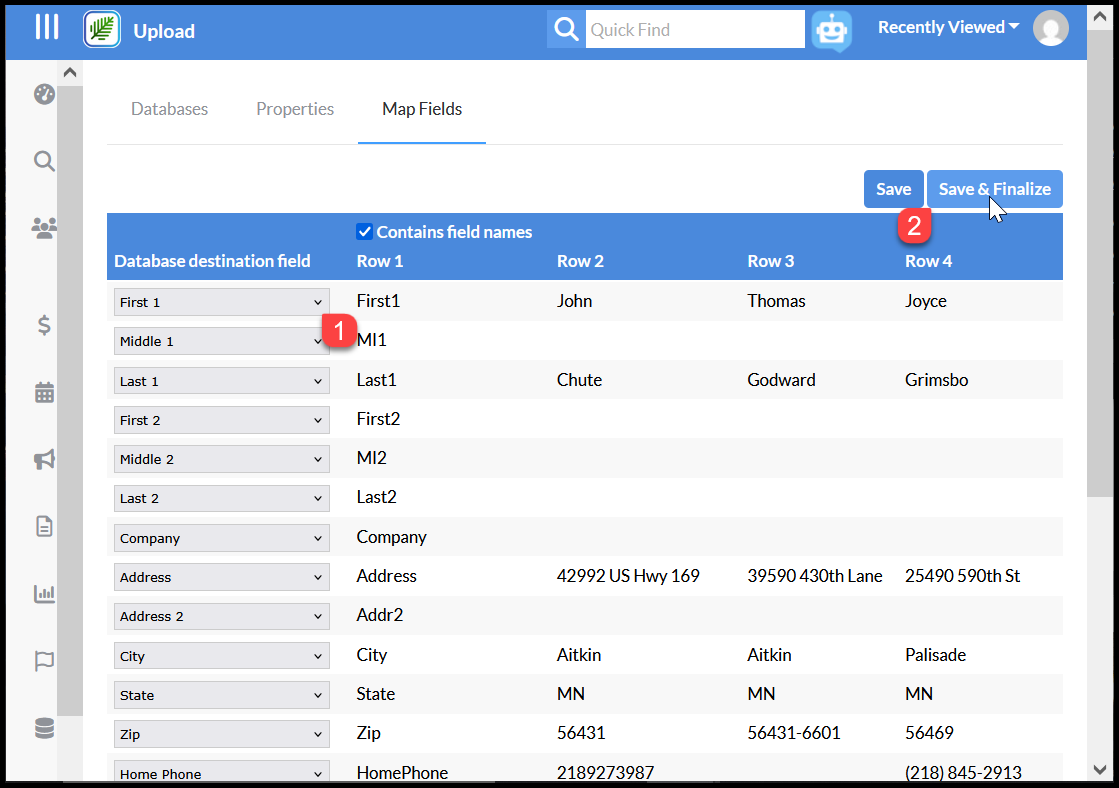Open the First 2 destination dropdown

222,420
